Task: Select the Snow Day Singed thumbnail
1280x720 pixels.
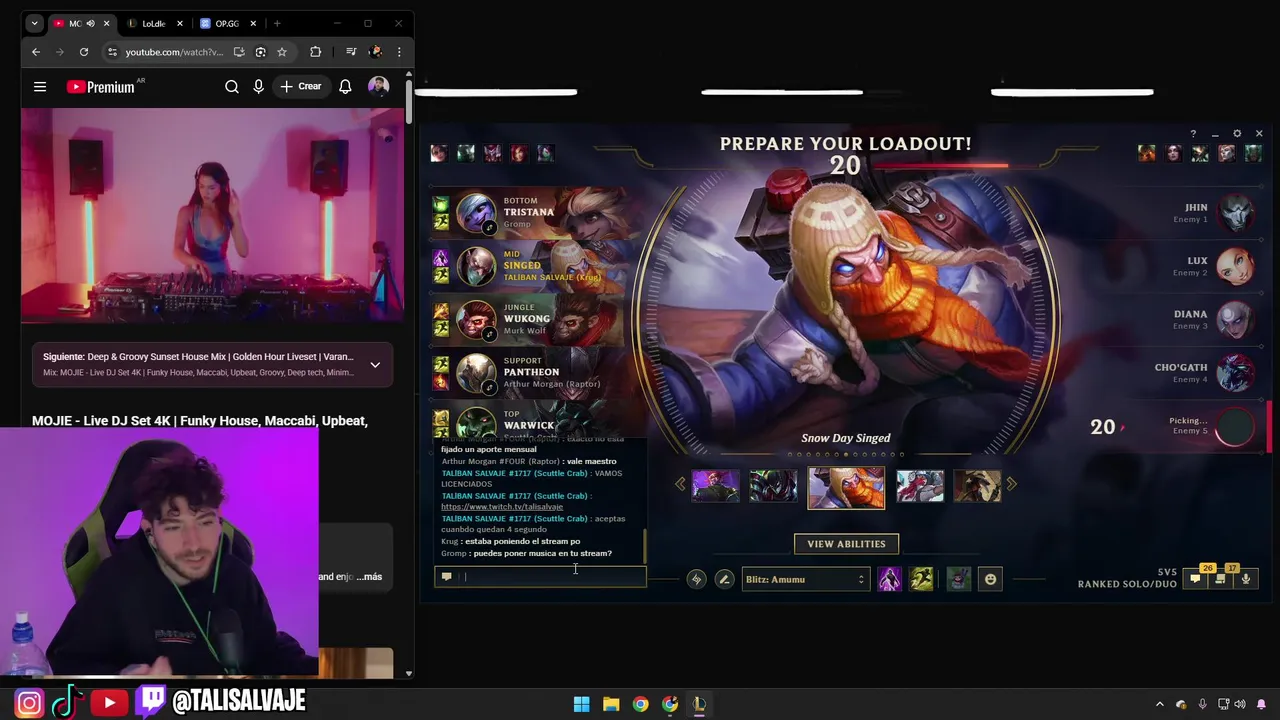Action: [x=846, y=488]
